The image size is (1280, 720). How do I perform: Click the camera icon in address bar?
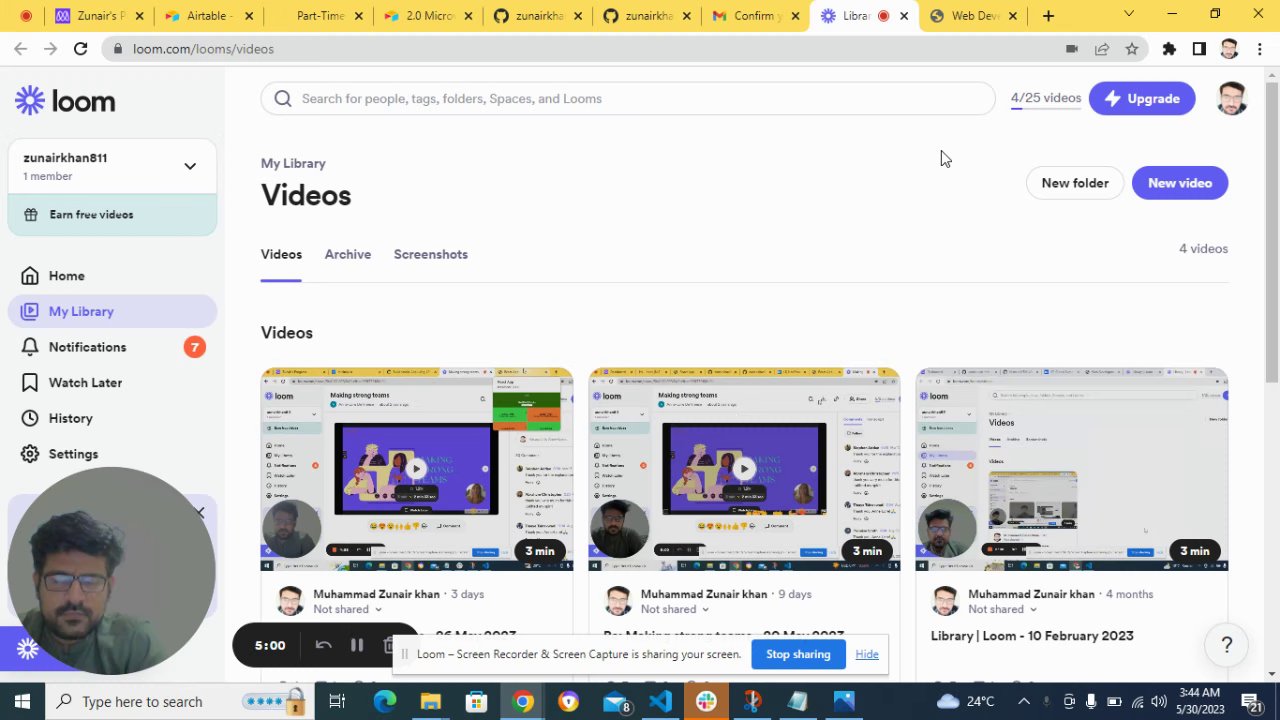1071,48
